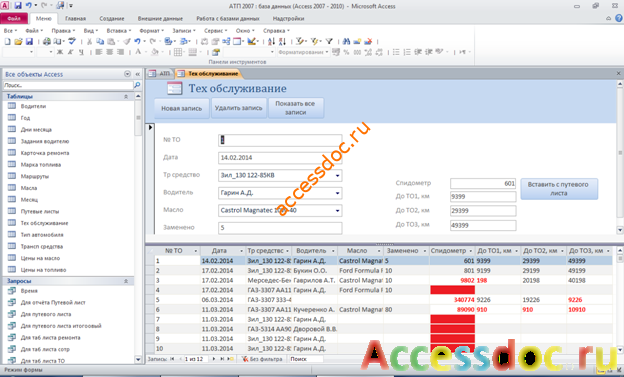Image resolution: width=624 pixels, height=377 pixels.
Task: Open the Водители table in navigation pane
Action: click(x=33, y=106)
